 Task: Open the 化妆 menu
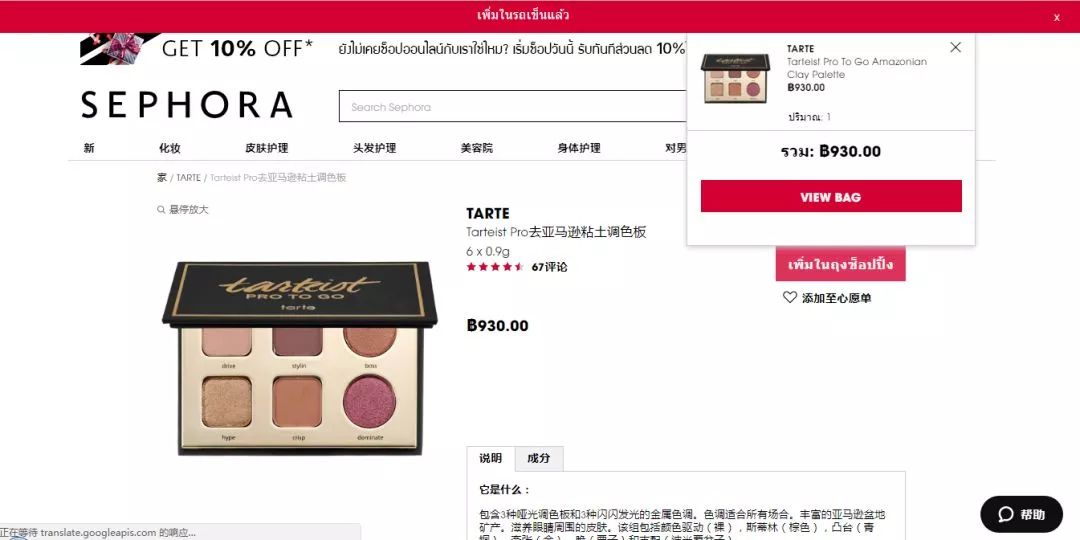pyautogui.click(x=170, y=148)
